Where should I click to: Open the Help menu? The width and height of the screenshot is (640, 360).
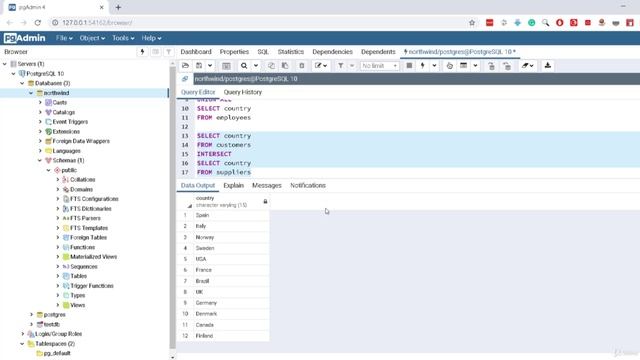[151, 38]
